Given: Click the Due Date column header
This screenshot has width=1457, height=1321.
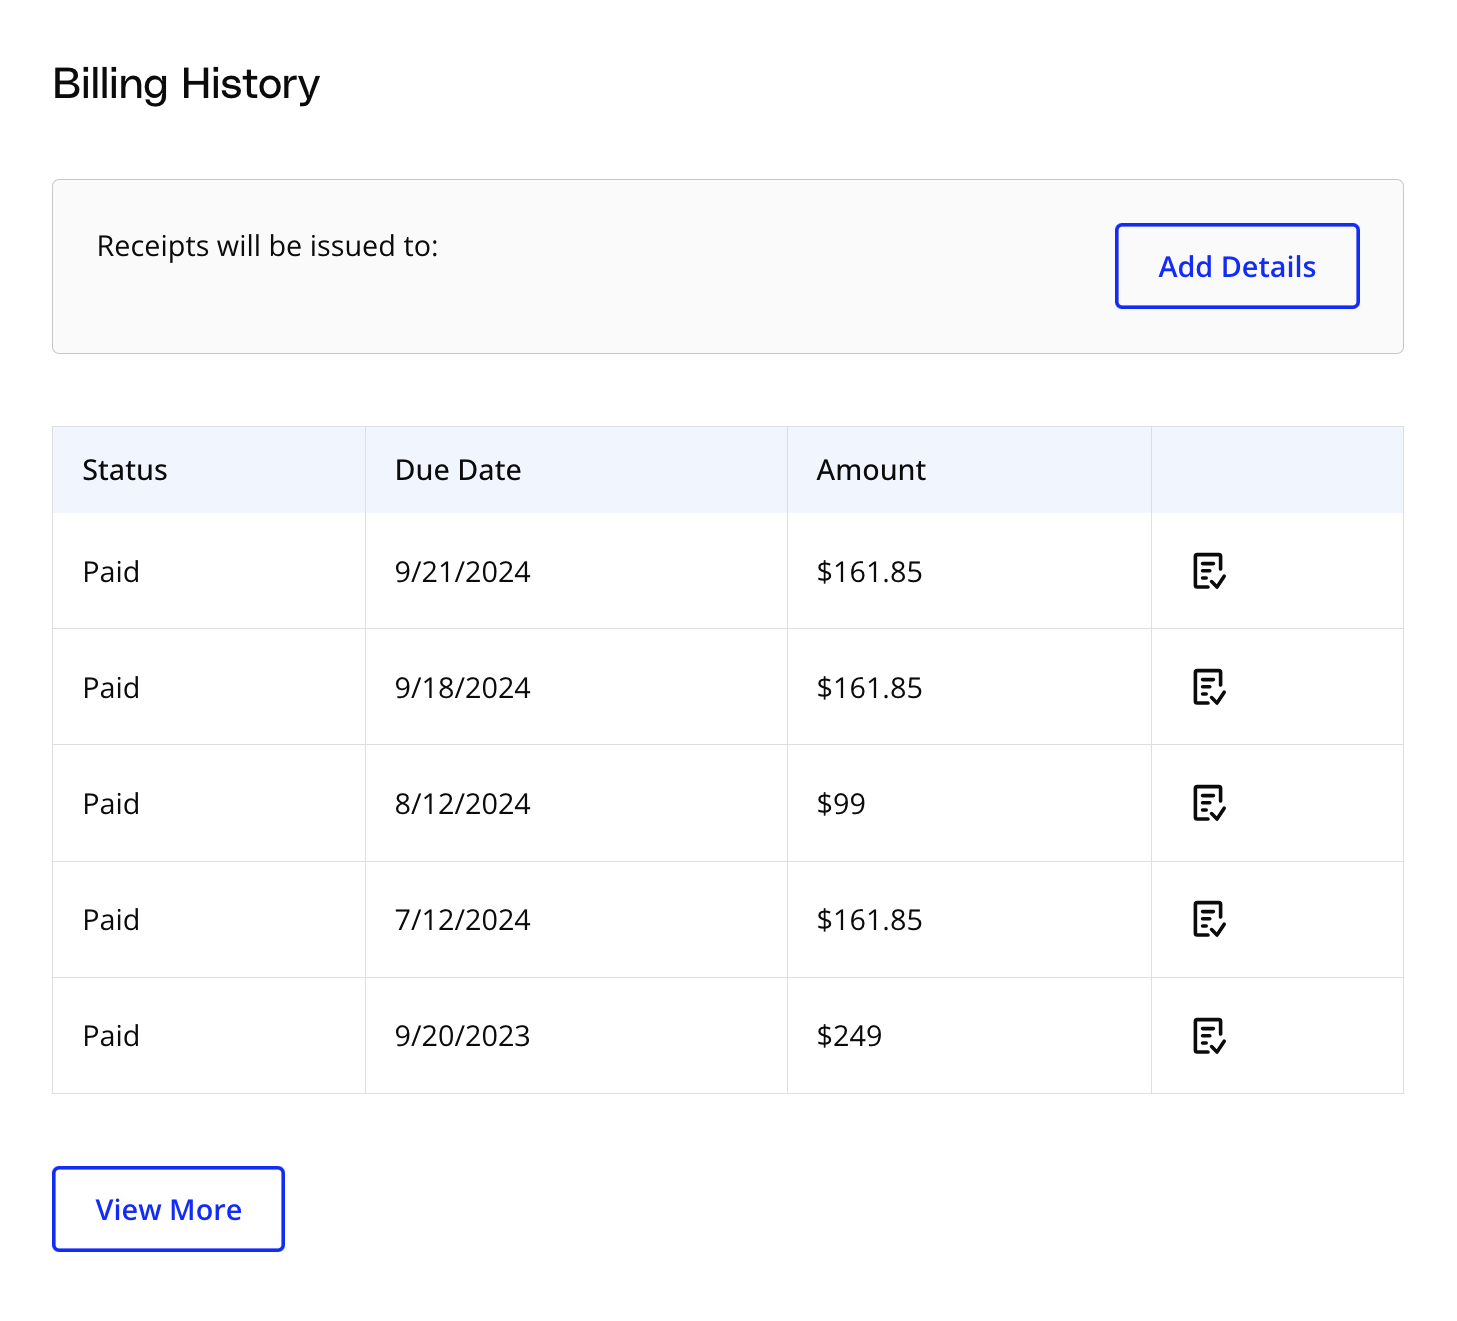Looking at the screenshot, I should point(458,470).
